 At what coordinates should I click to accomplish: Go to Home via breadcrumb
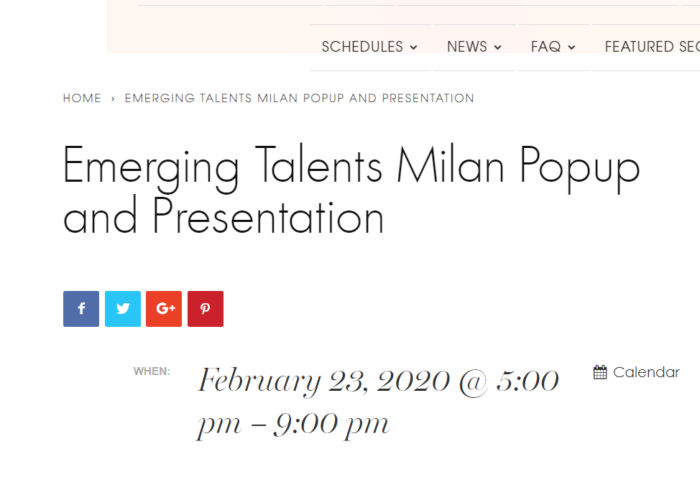pyautogui.click(x=82, y=99)
